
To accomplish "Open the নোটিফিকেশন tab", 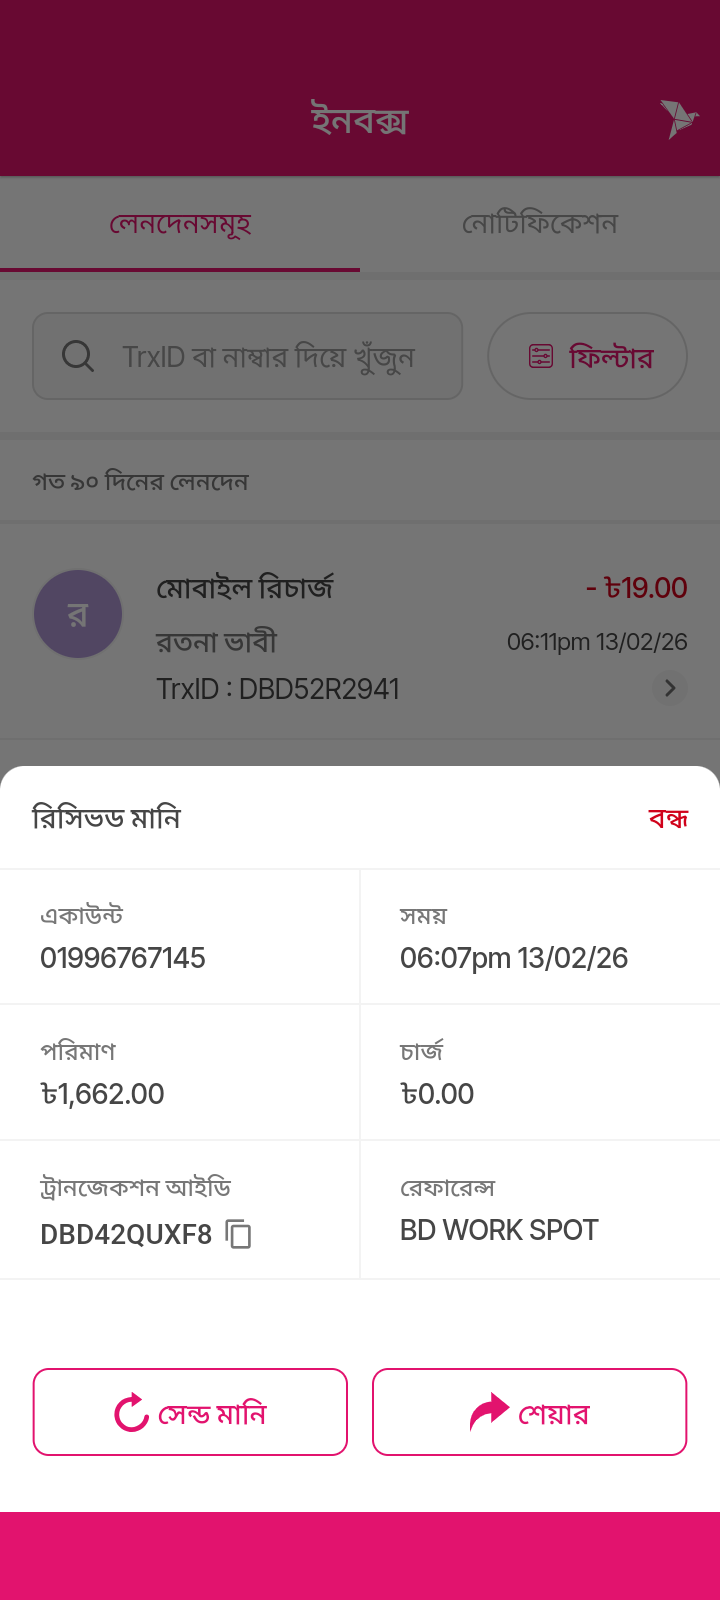I will click(x=540, y=224).
